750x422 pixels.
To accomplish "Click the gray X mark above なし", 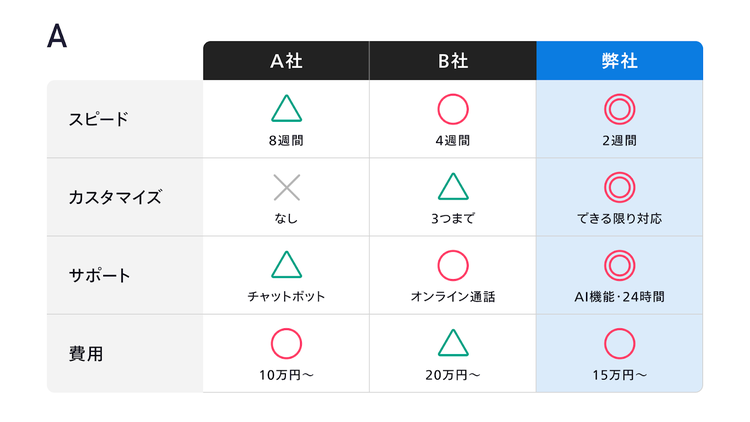I will click(x=286, y=187).
